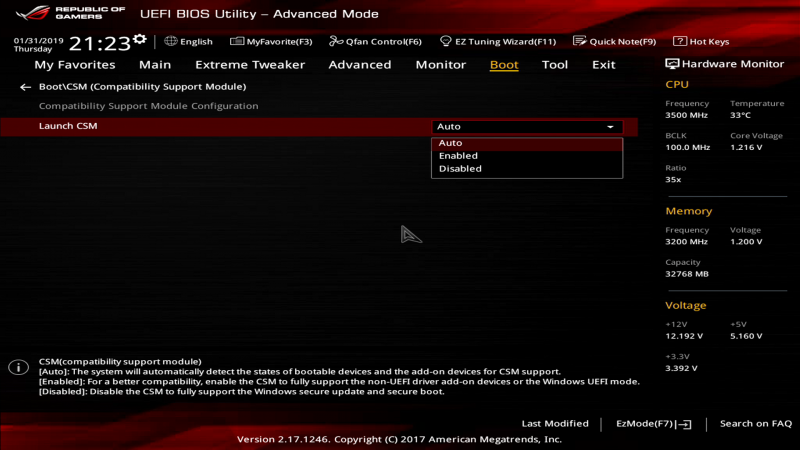Click the +12V reading 12.192 V

684,336
